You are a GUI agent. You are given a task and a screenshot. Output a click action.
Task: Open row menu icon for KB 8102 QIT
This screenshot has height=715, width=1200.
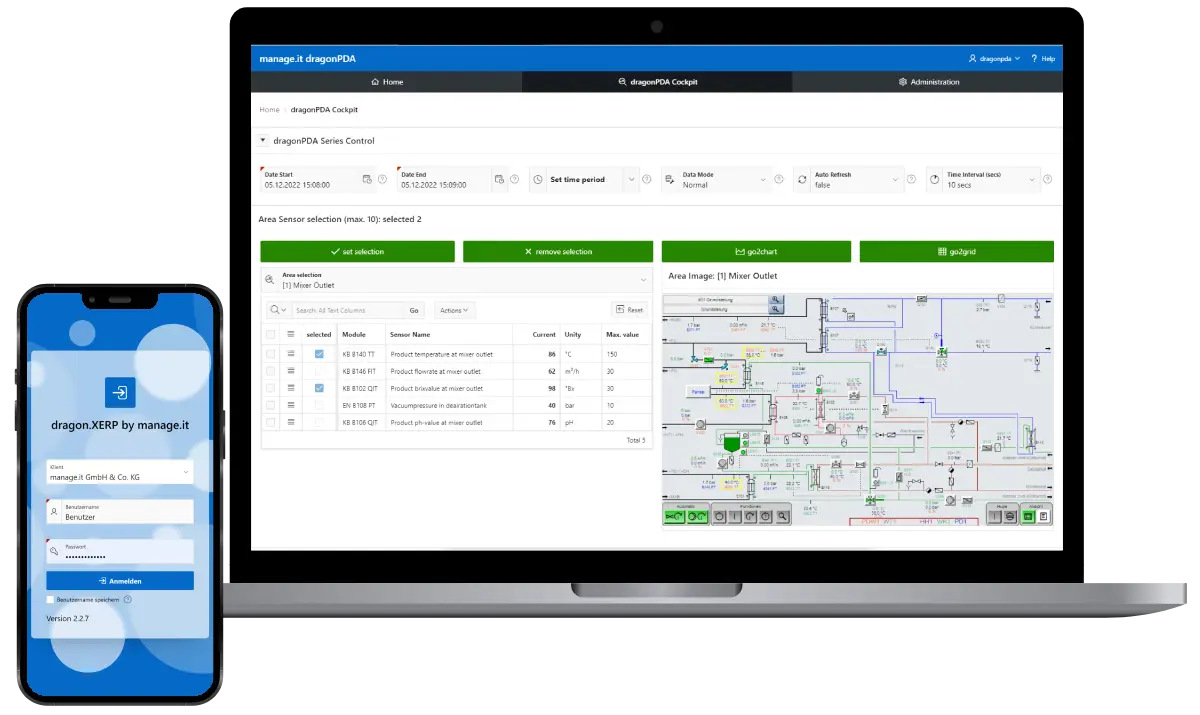pos(291,388)
